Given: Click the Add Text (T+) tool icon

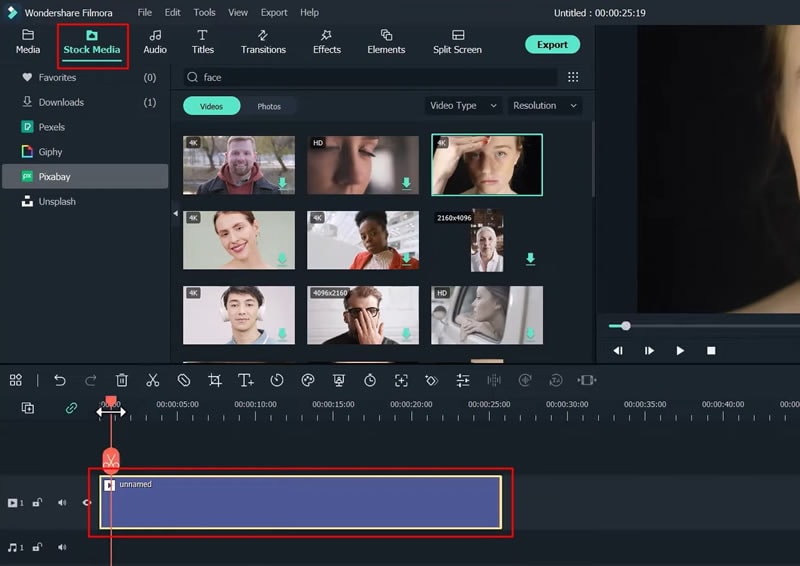Looking at the screenshot, I should pyautogui.click(x=246, y=380).
